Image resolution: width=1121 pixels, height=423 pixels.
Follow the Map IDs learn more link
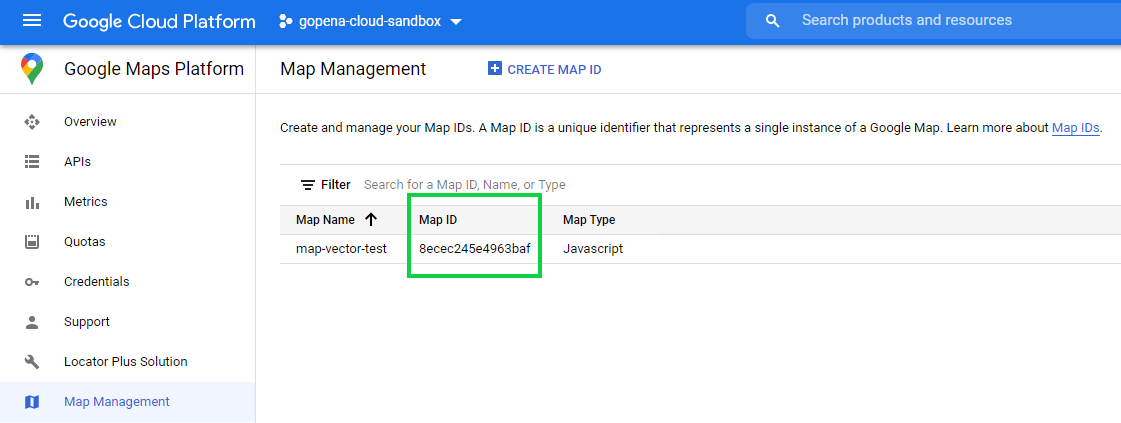pos(1075,128)
